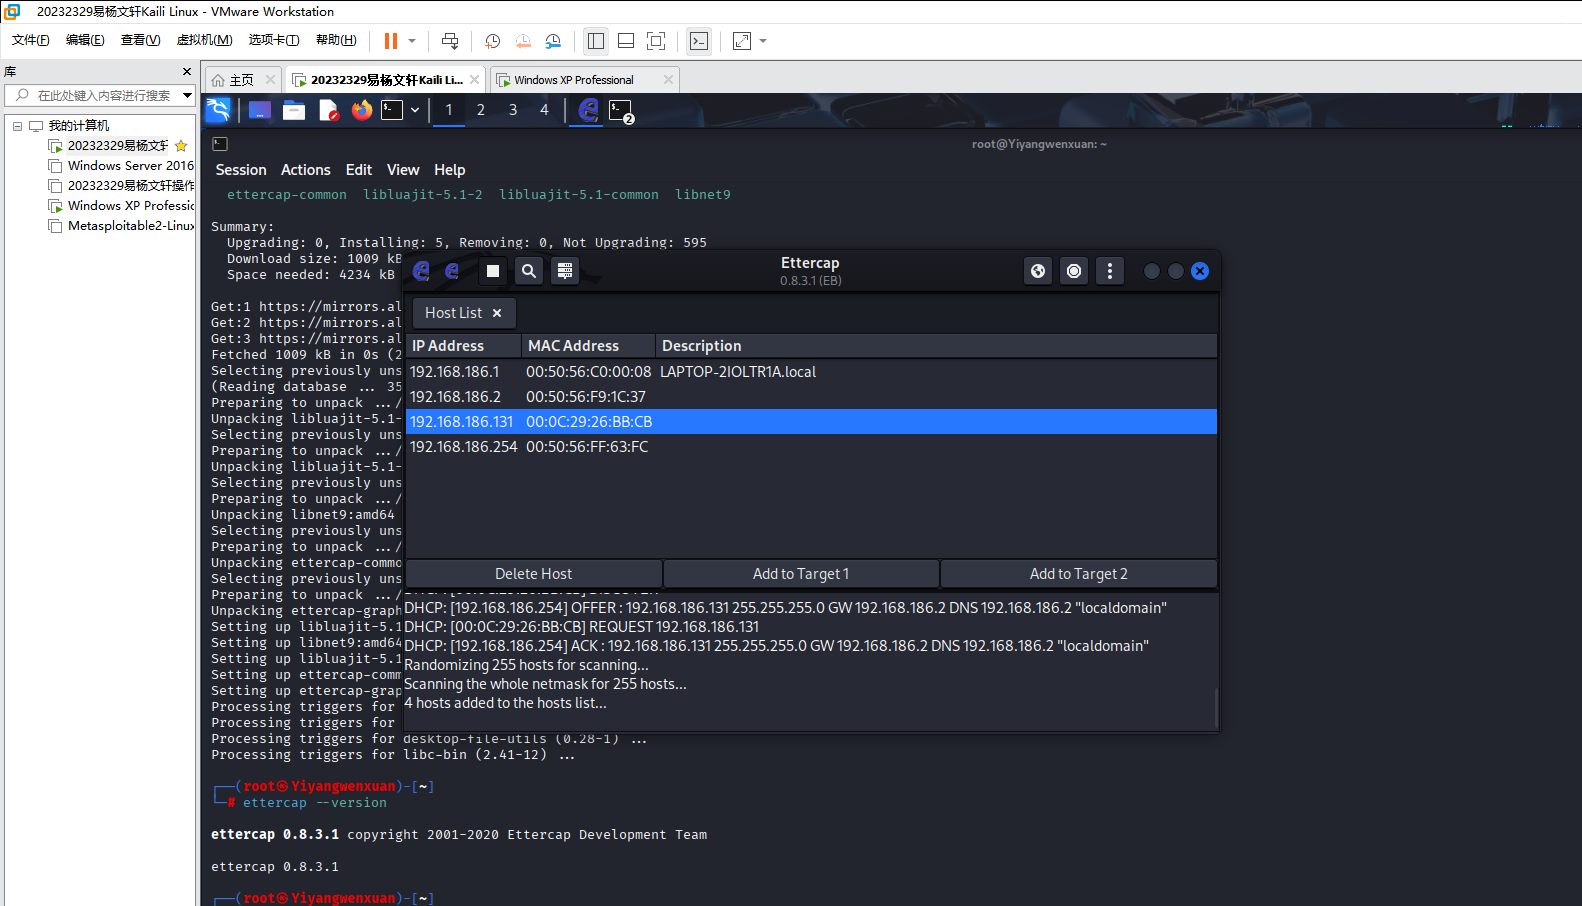
Task: Send Ctrl+Alt+Del to the virtual machine
Action: [x=450, y=41]
